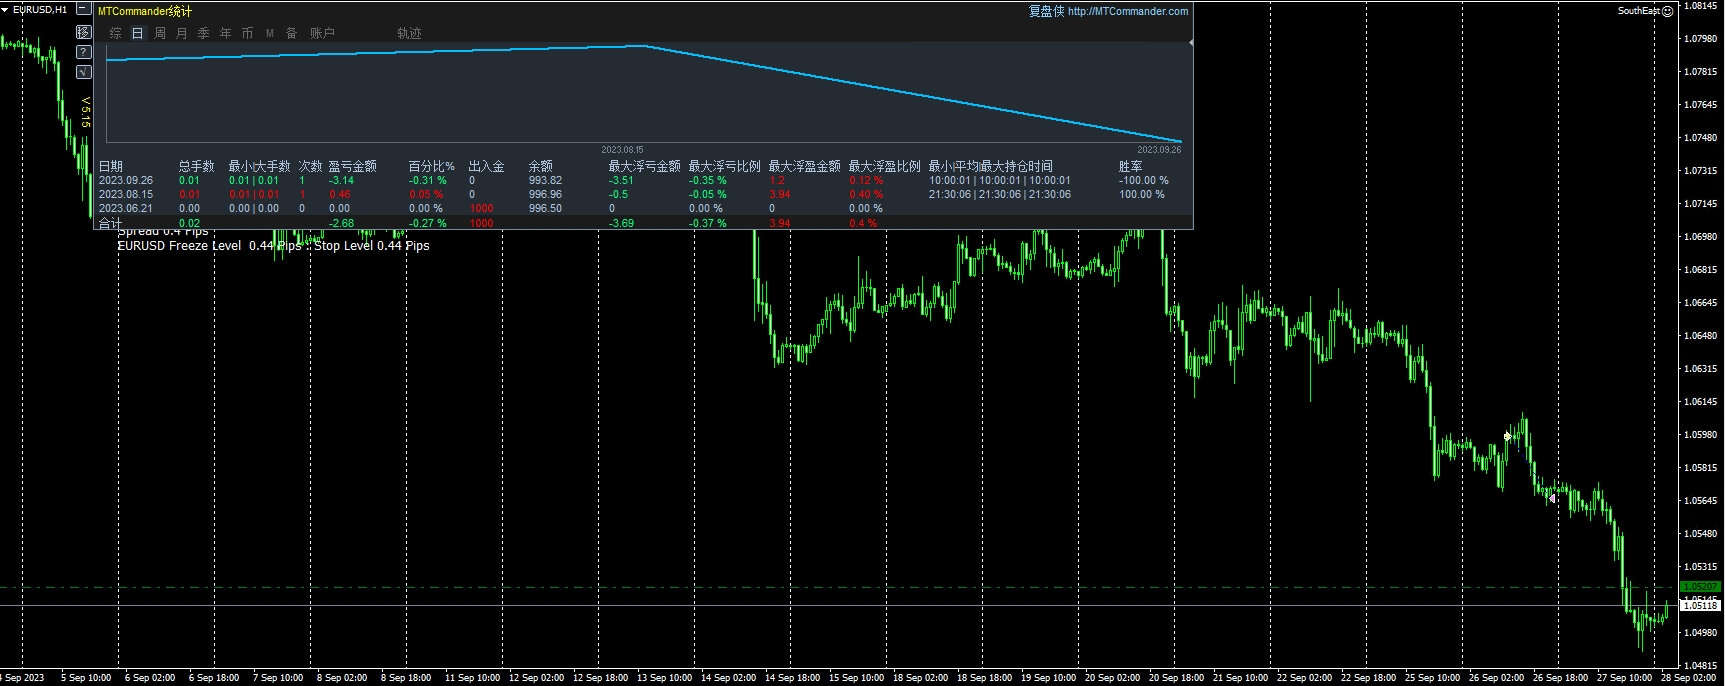
Task: Open the 币 currency tab
Action: 248,33
